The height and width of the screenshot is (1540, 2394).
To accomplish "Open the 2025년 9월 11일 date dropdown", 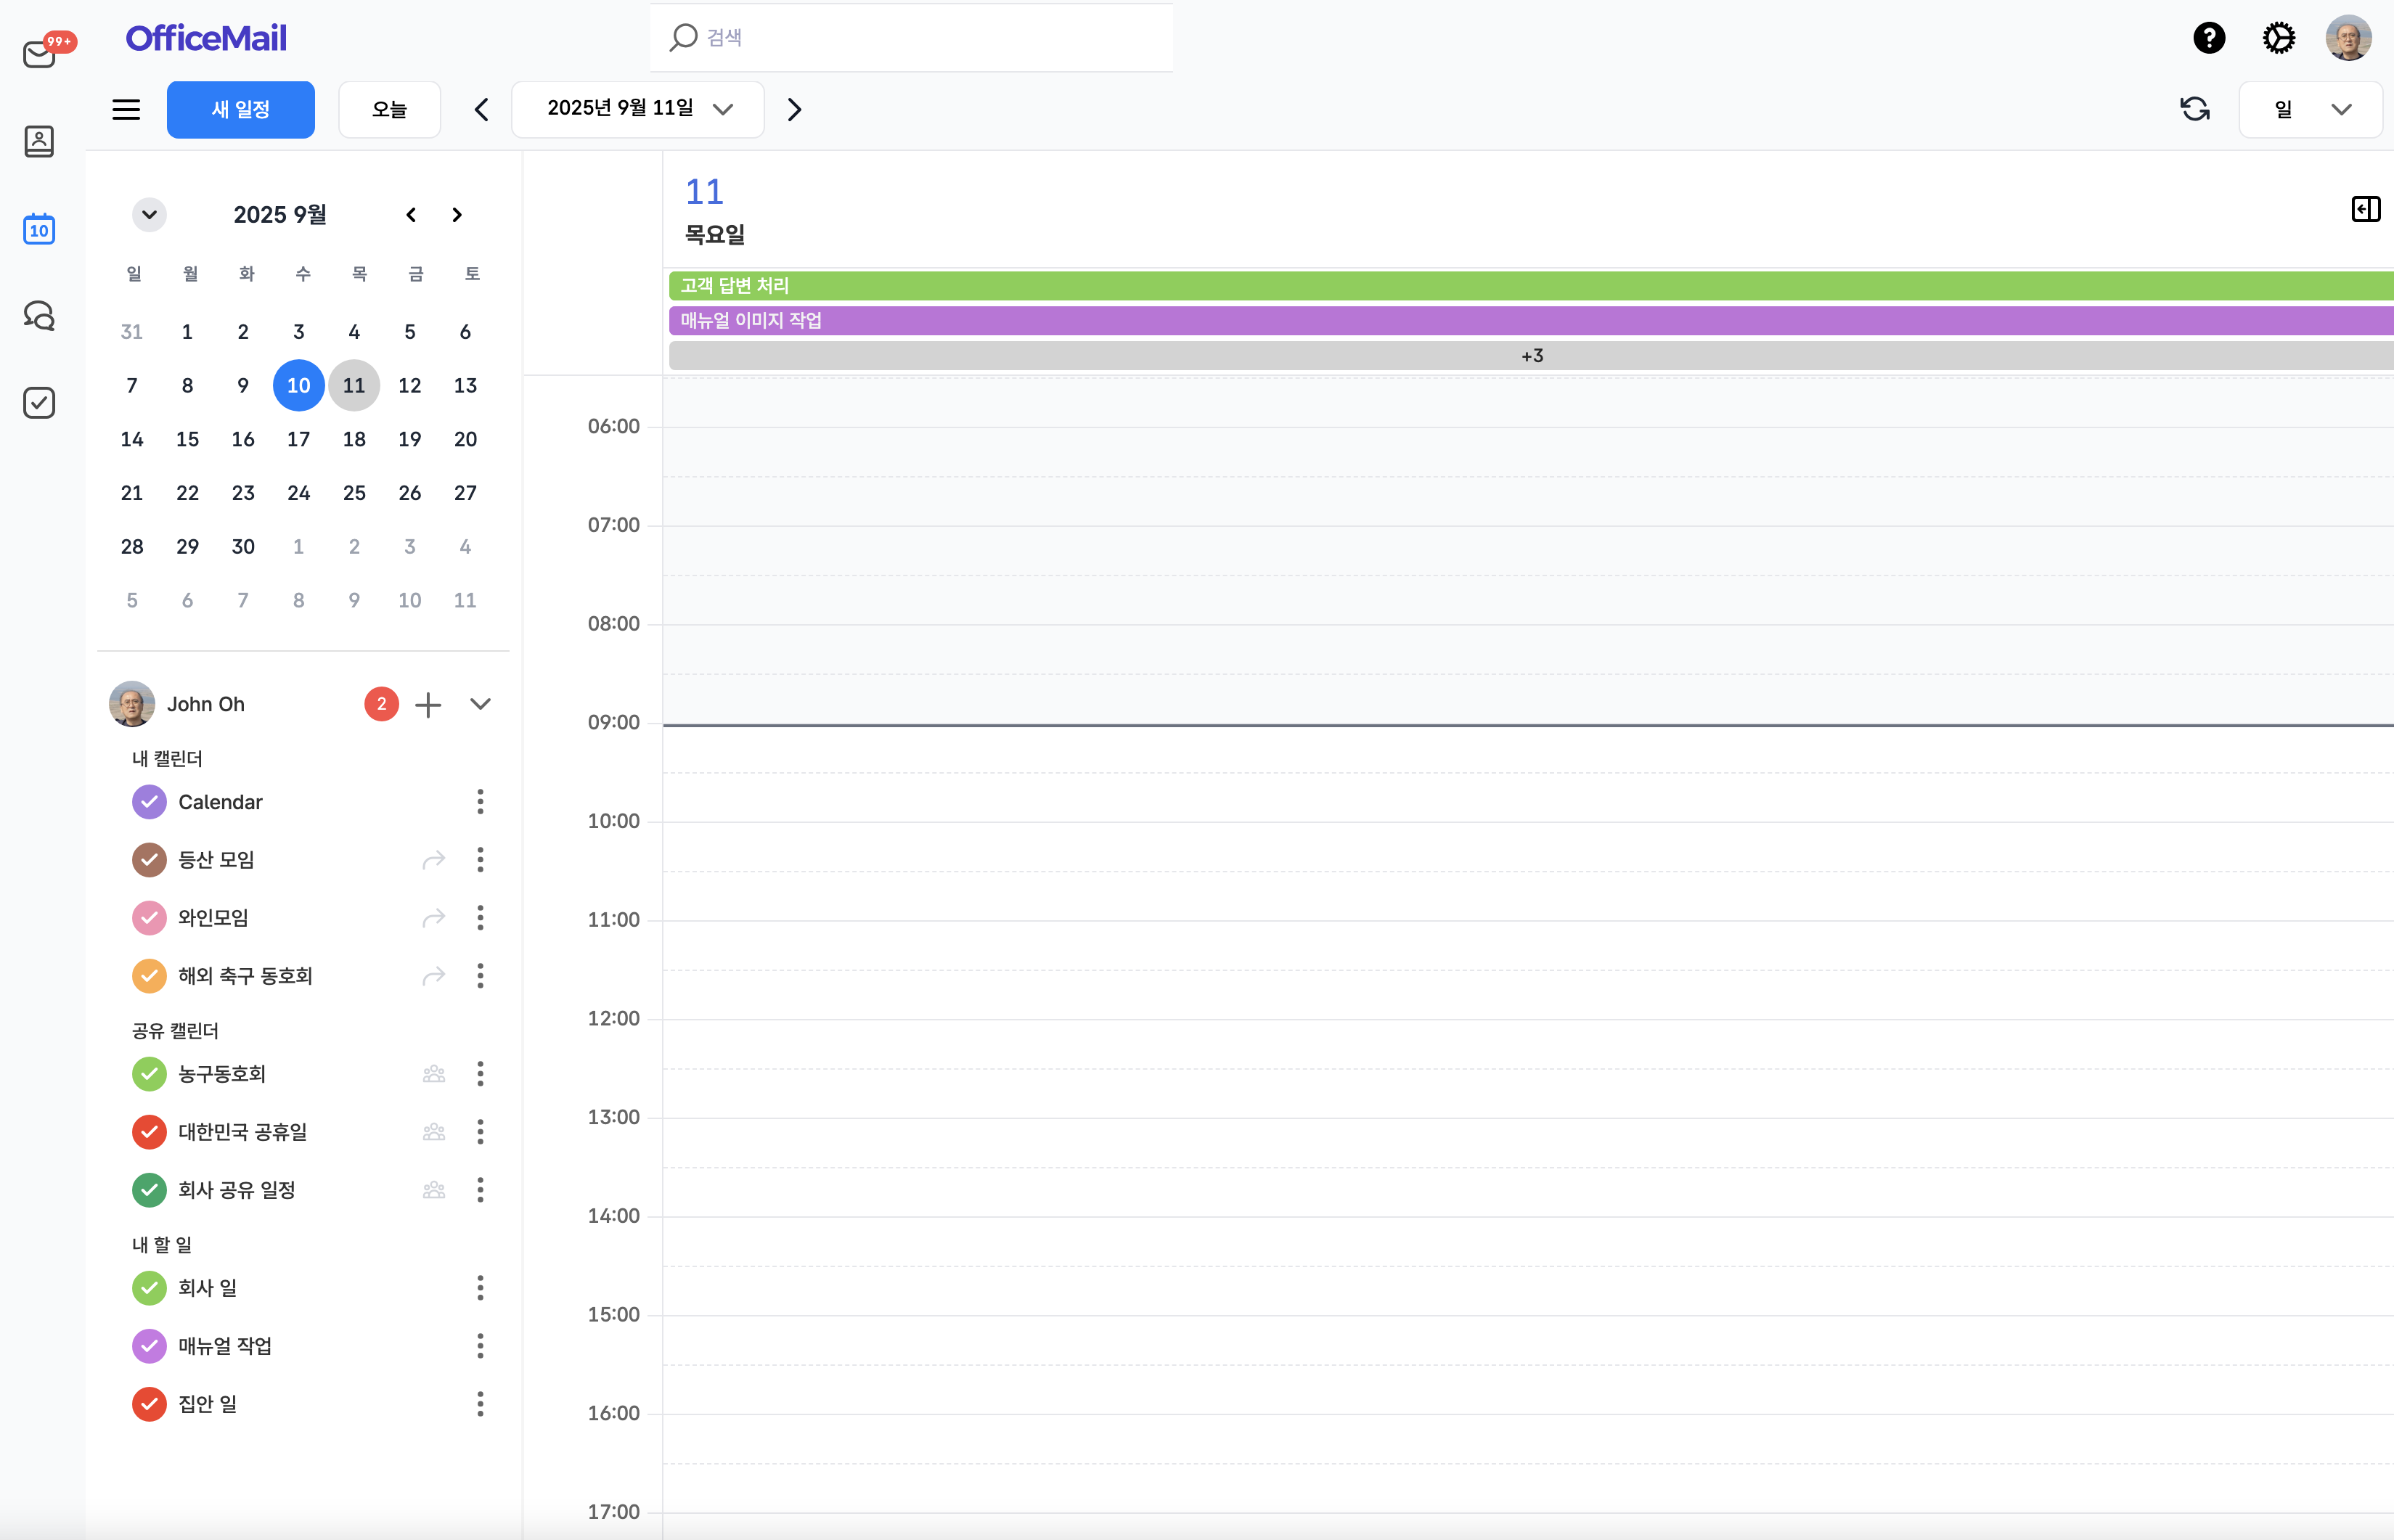I will 638,109.
